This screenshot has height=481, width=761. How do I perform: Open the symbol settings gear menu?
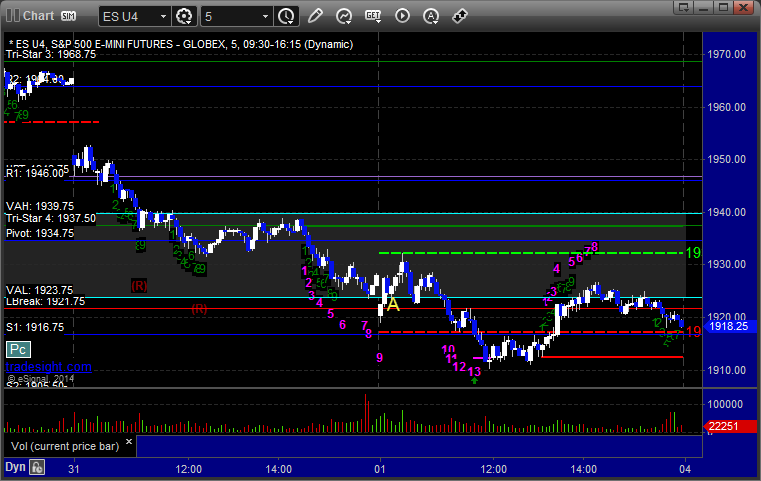pyautogui.click(x=184, y=17)
